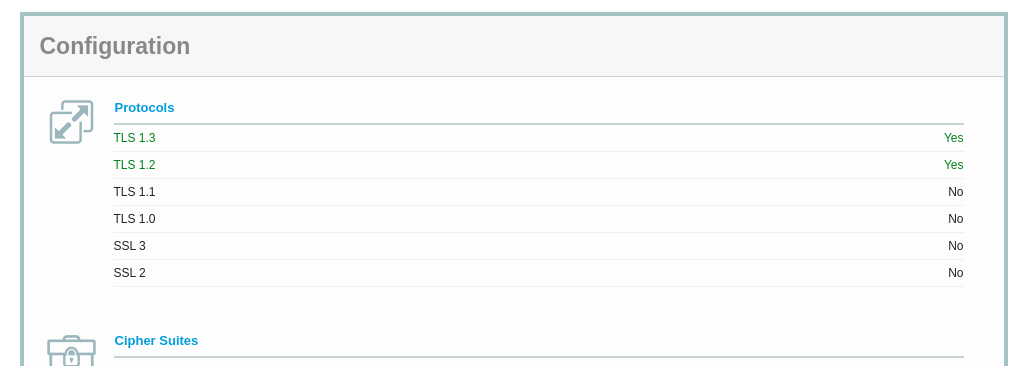Click the Cipher Suites briefcase lock icon

(x=72, y=351)
